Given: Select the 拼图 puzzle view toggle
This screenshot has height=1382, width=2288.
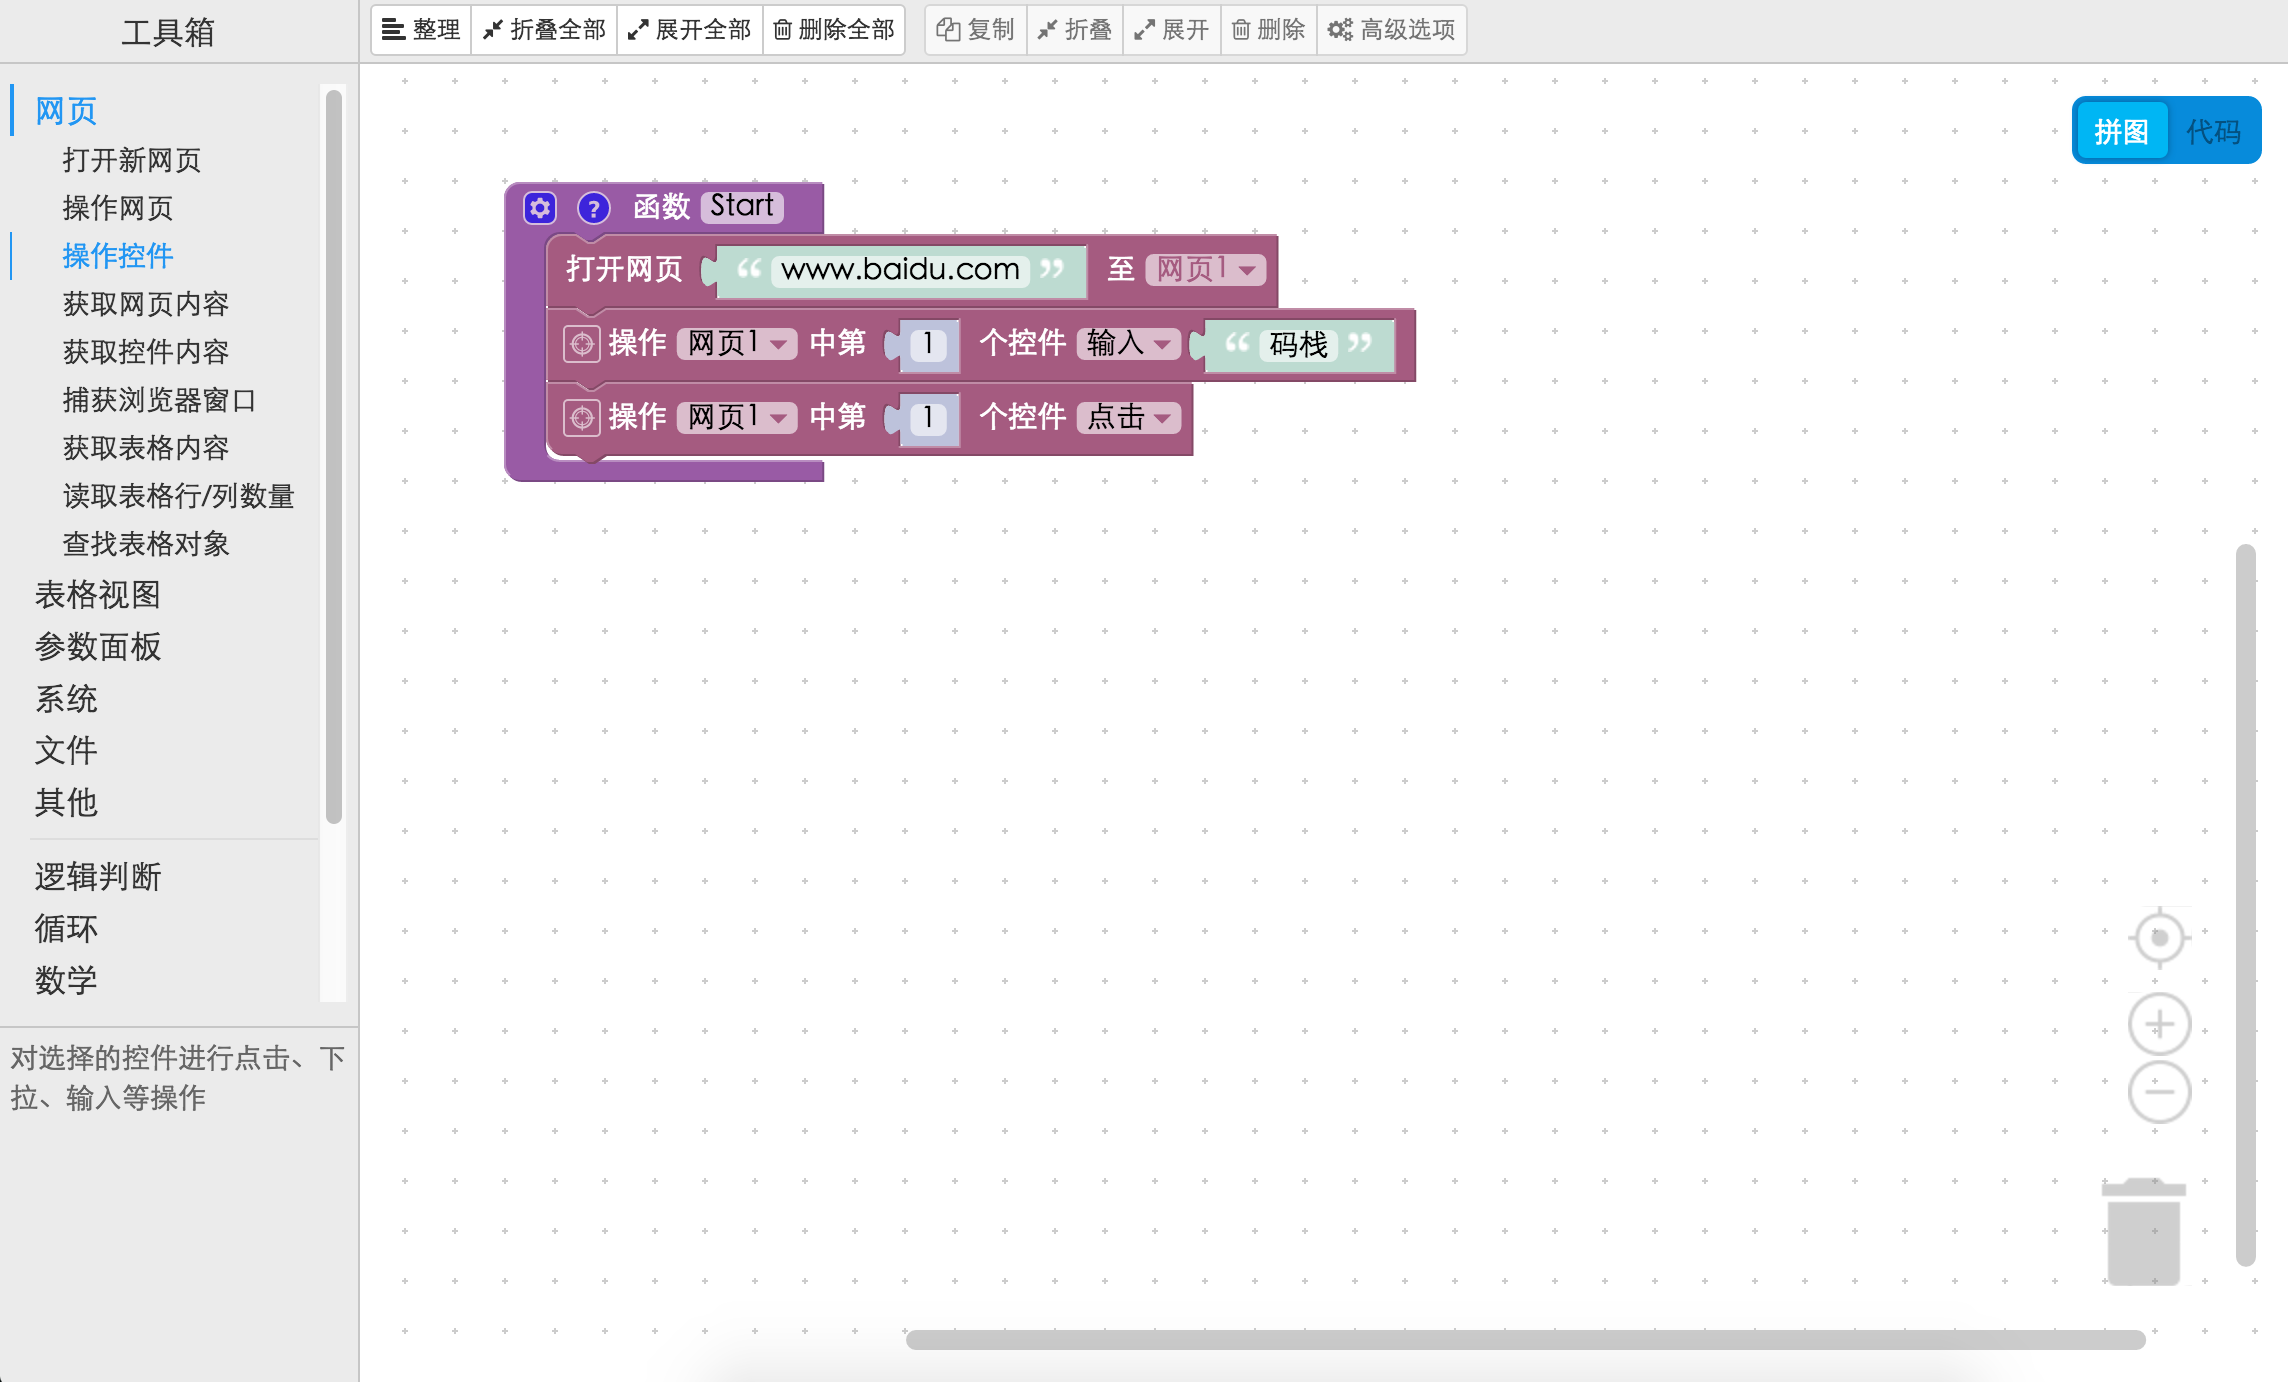Looking at the screenshot, I should pyautogui.click(x=2121, y=131).
